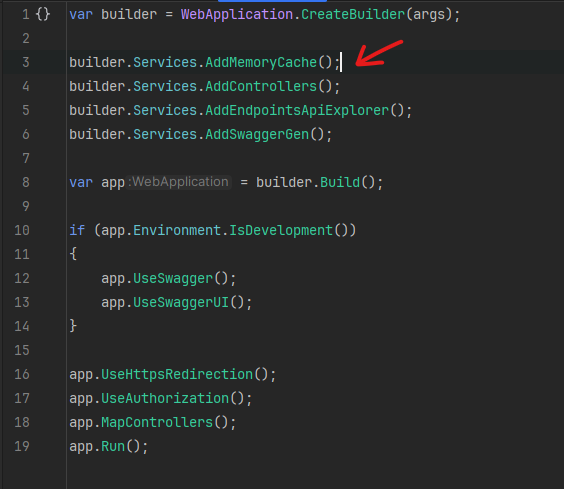Click the args parameter on line 1
The height and width of the screenshot is (489, 564).
(429, 15)
